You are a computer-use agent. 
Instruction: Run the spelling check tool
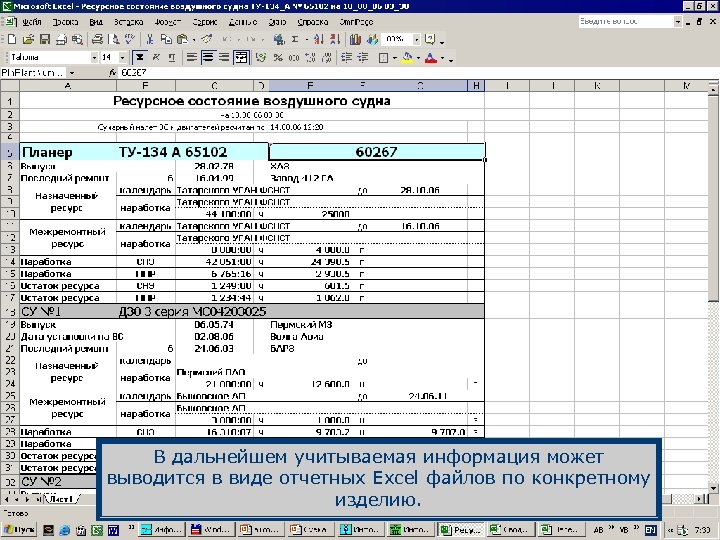pos(130,40)
